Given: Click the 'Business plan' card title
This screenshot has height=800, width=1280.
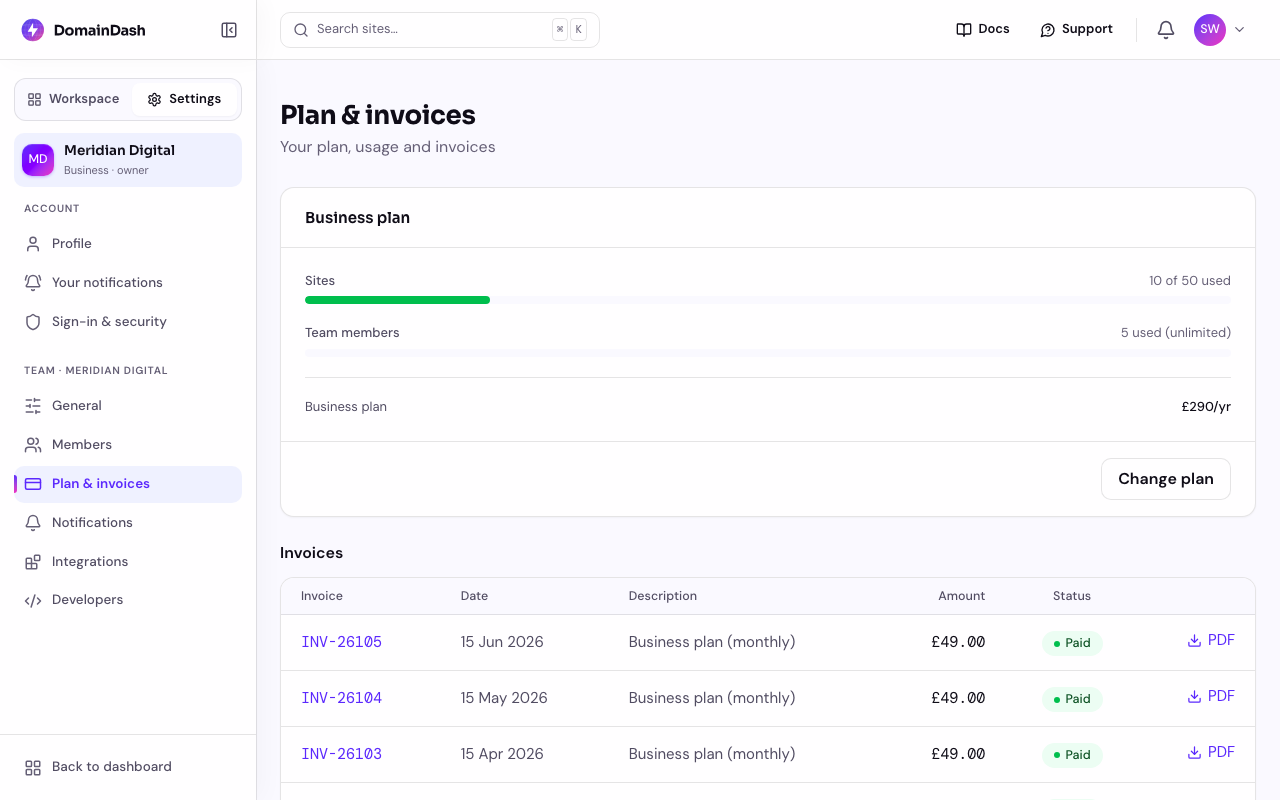Looking at the screenshot, I should coord(357,218).
